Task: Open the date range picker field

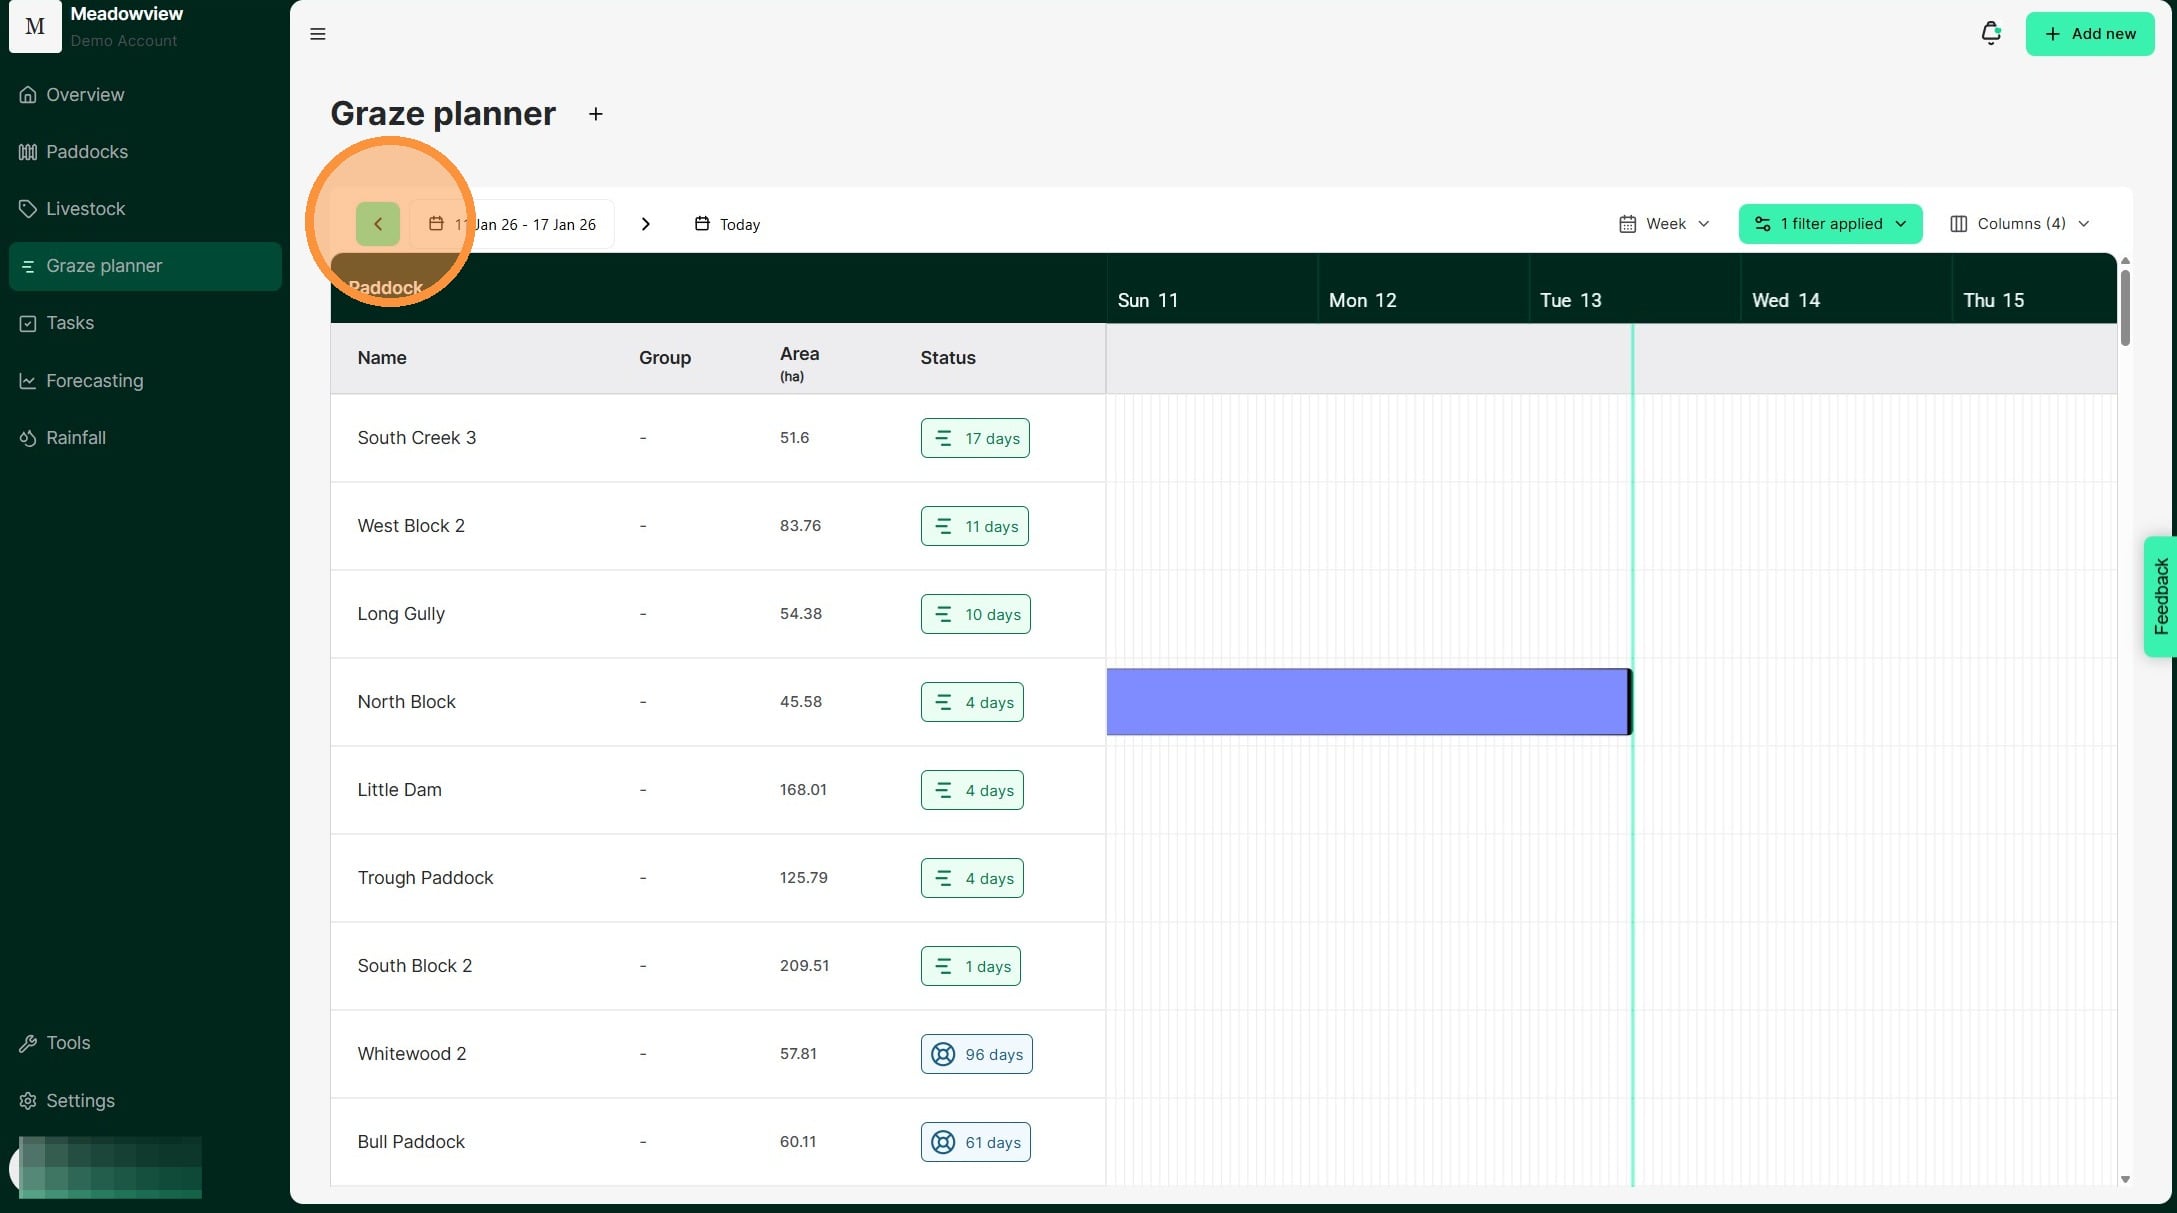Action: click(512, 224)
